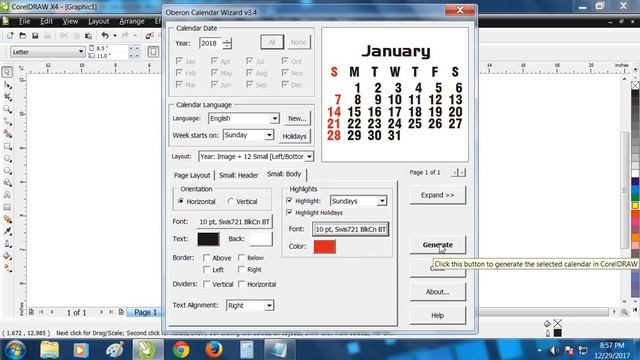The image size is (640, 360).
Task: Select the Eyedropper tool
Action: 7,232
